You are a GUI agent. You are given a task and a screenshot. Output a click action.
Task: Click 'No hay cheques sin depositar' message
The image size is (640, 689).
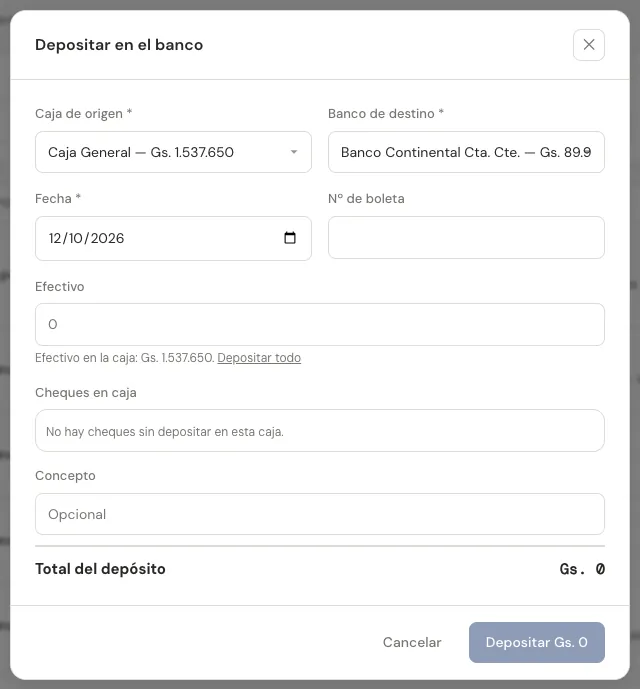[165, 432]
